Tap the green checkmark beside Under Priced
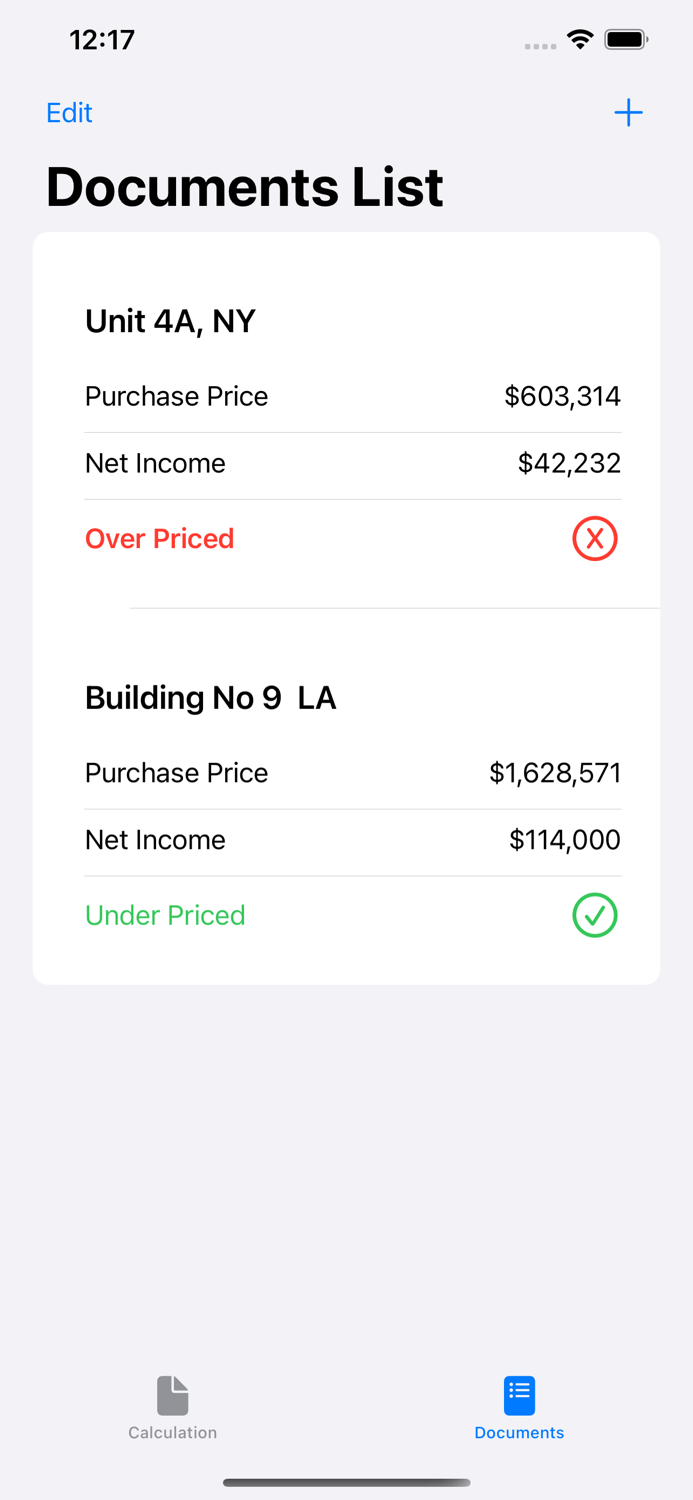693x1500 pixels. [x=594, y=915]
